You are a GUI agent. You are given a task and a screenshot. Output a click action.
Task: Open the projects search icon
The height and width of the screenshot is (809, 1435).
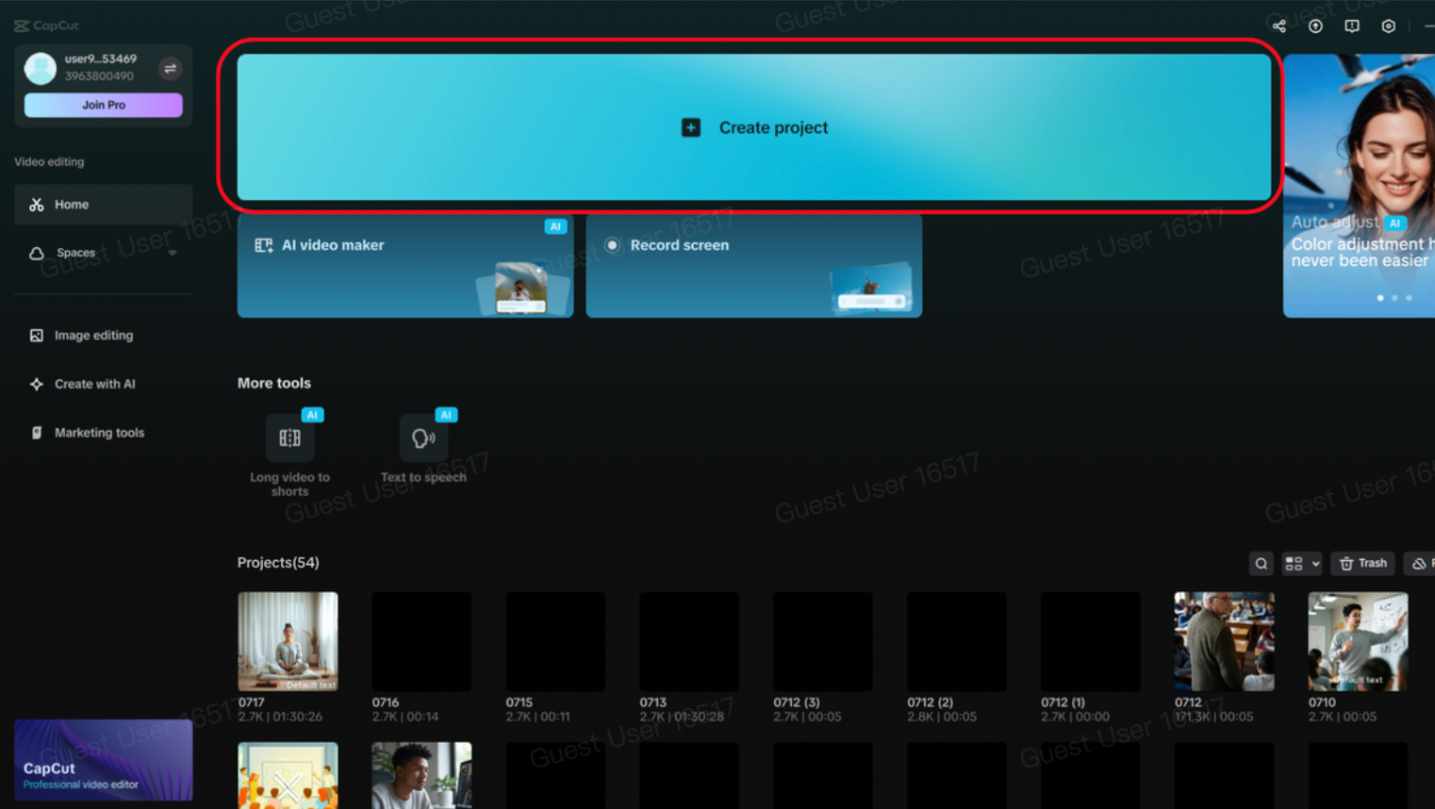(x=1261, y=564)
